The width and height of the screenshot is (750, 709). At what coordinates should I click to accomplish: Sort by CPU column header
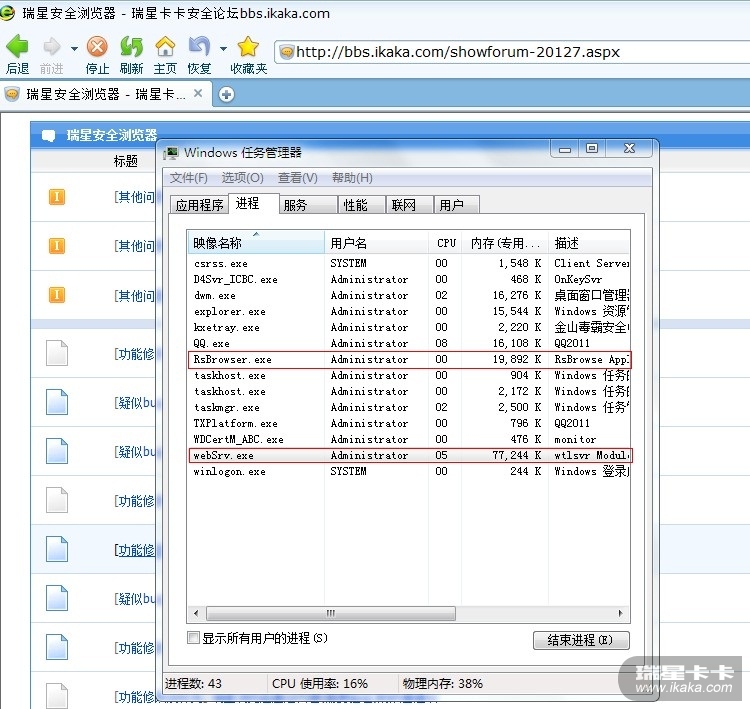[x=445, y=243]
